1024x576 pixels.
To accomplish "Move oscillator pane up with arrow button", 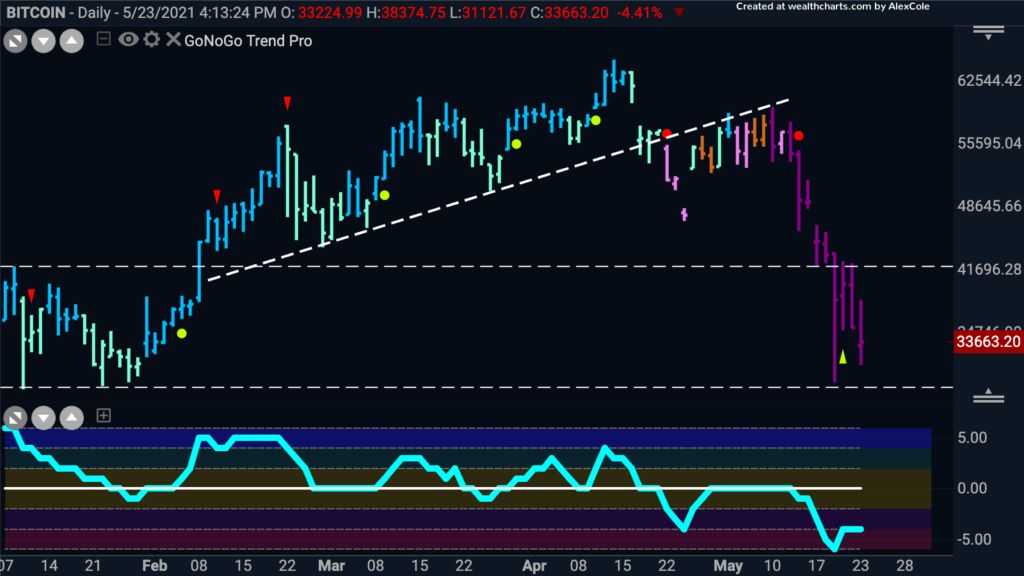I will coord(72,417).
